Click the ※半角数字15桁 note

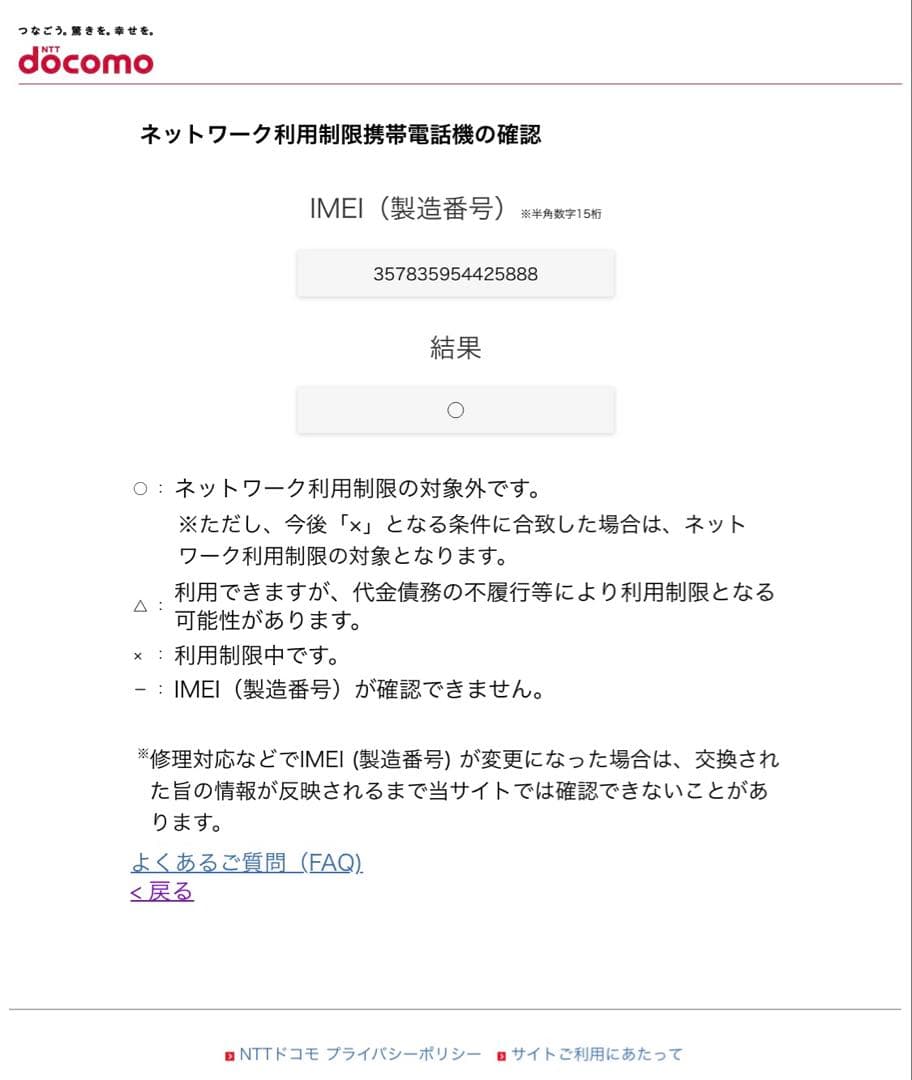(x=561, y=214)
